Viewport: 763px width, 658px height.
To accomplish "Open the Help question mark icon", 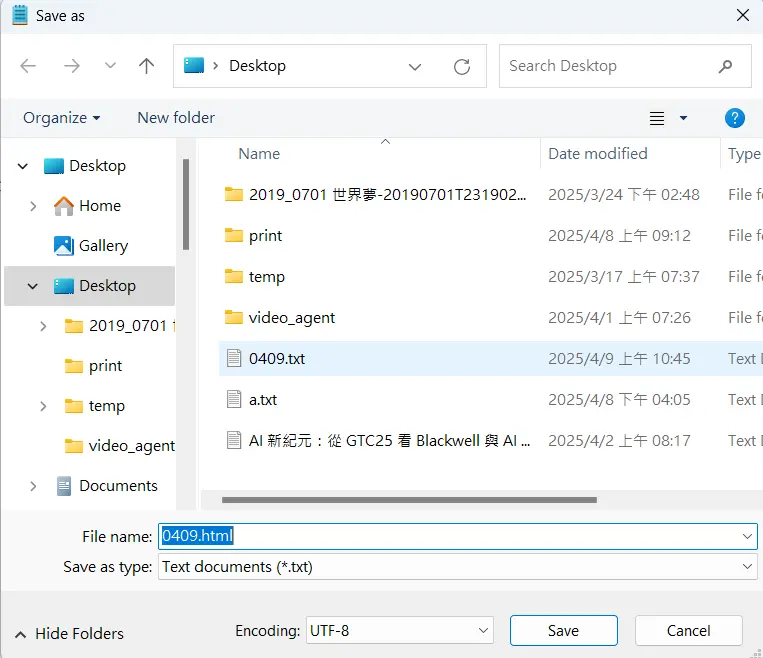I will point(734,118).
